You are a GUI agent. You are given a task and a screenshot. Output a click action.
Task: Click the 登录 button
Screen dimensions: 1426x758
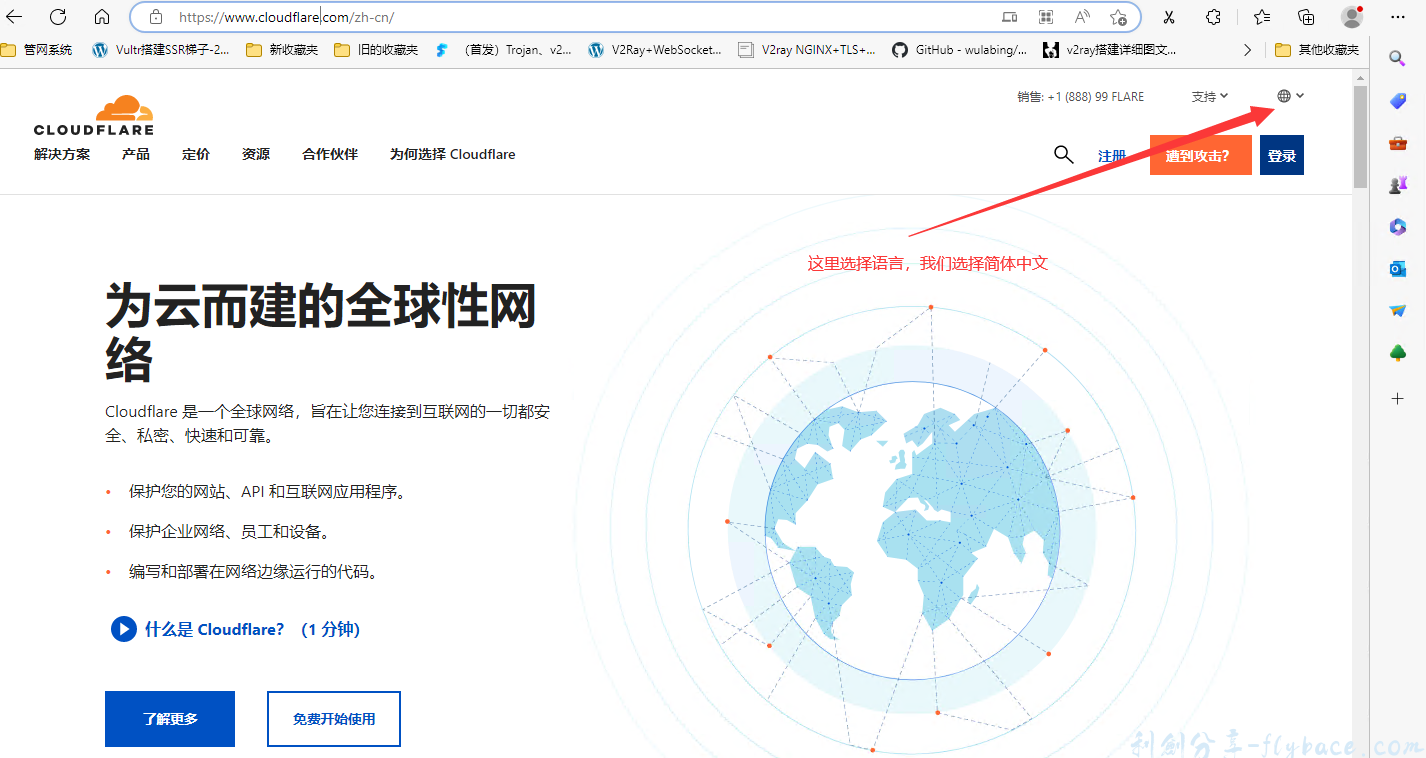pos(1282,155)
